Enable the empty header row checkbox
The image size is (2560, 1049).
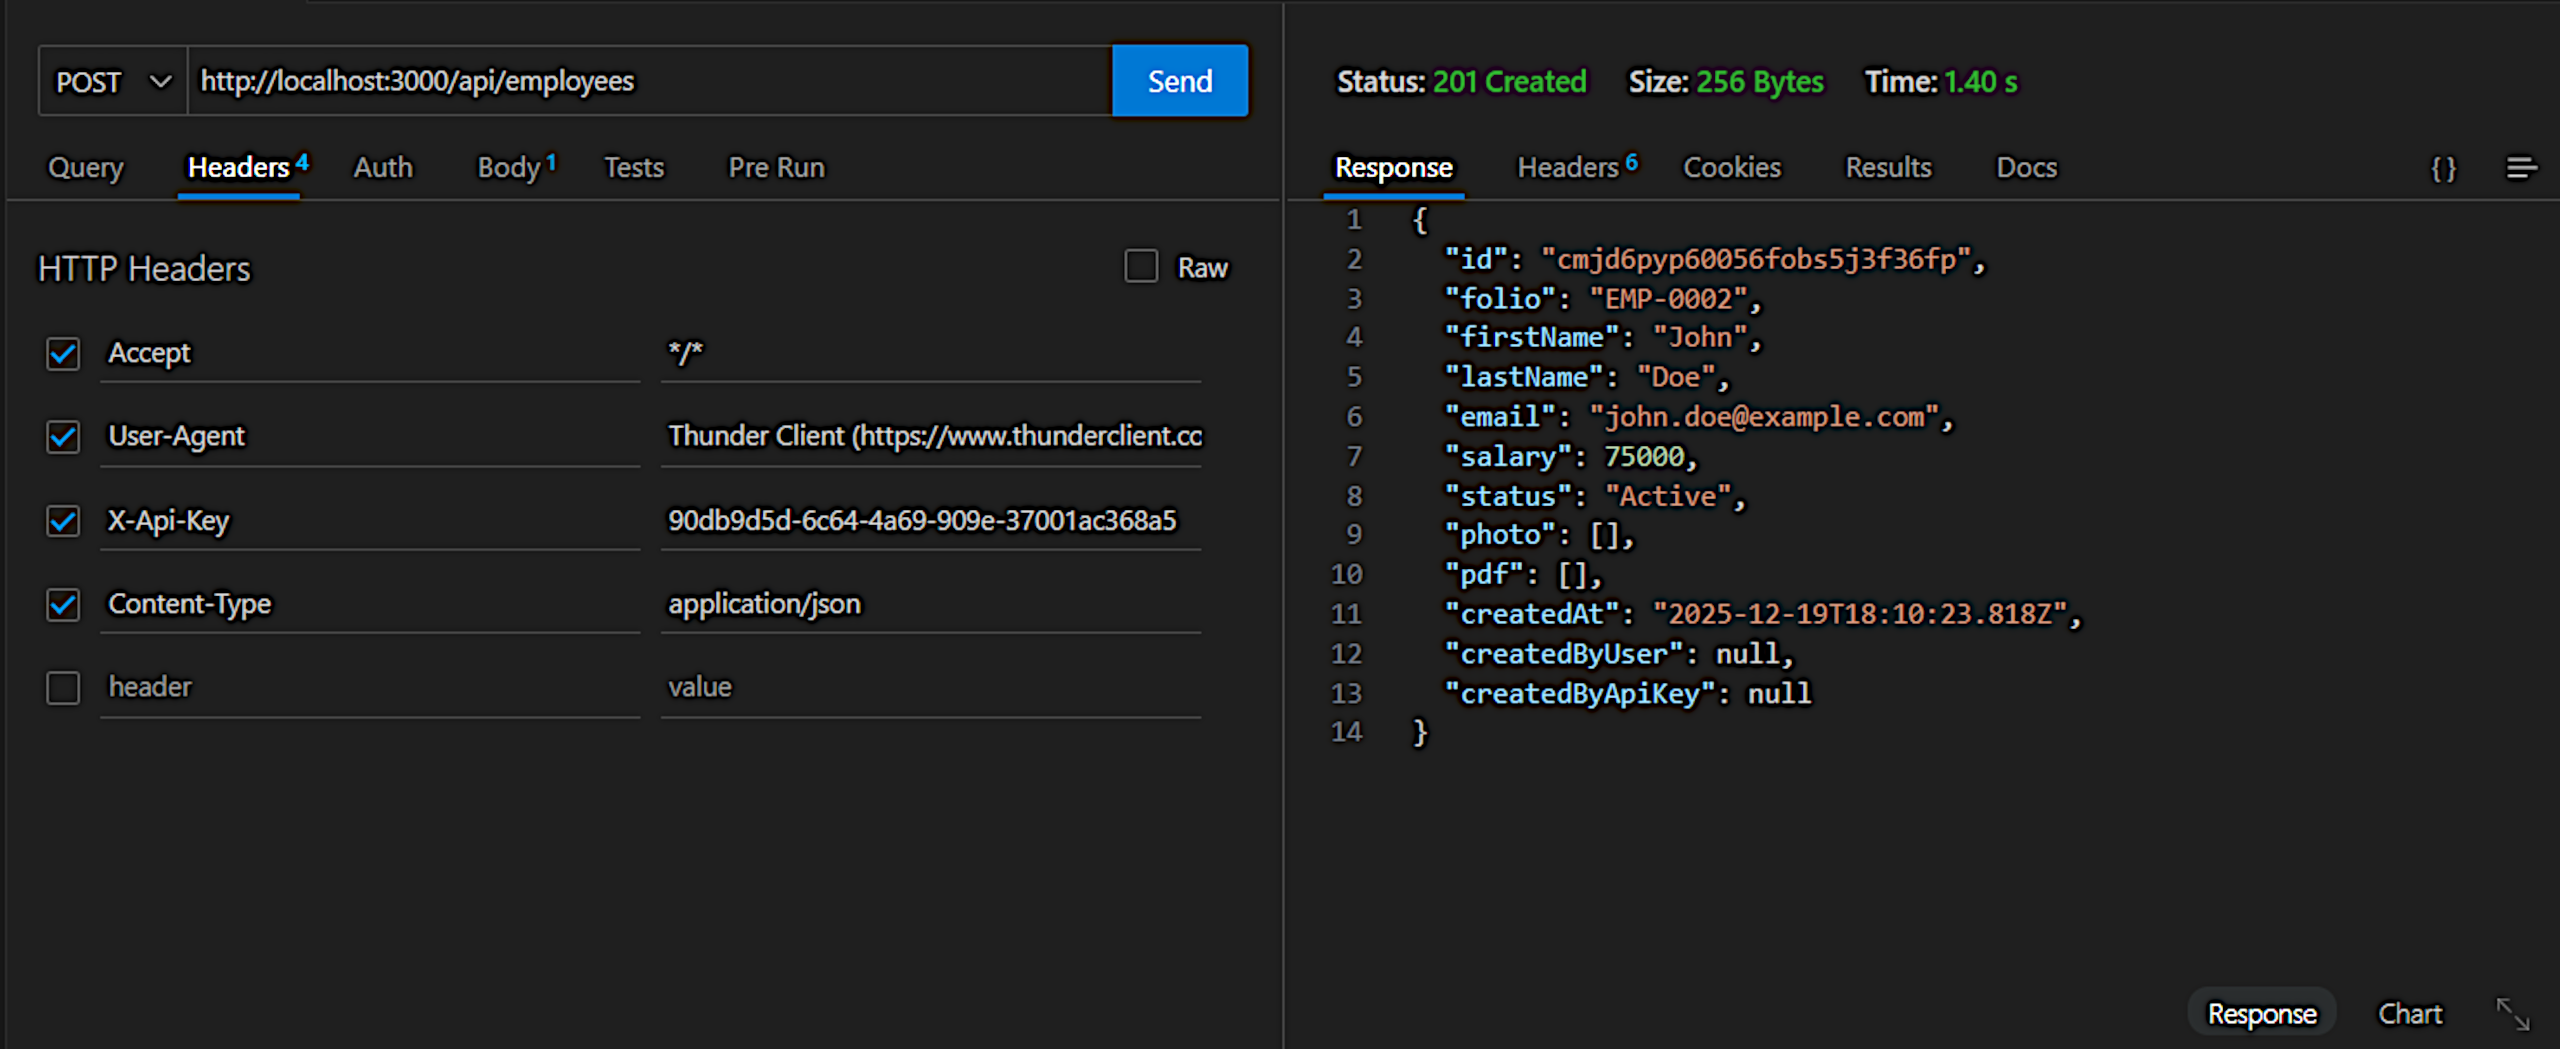(63, 687)
